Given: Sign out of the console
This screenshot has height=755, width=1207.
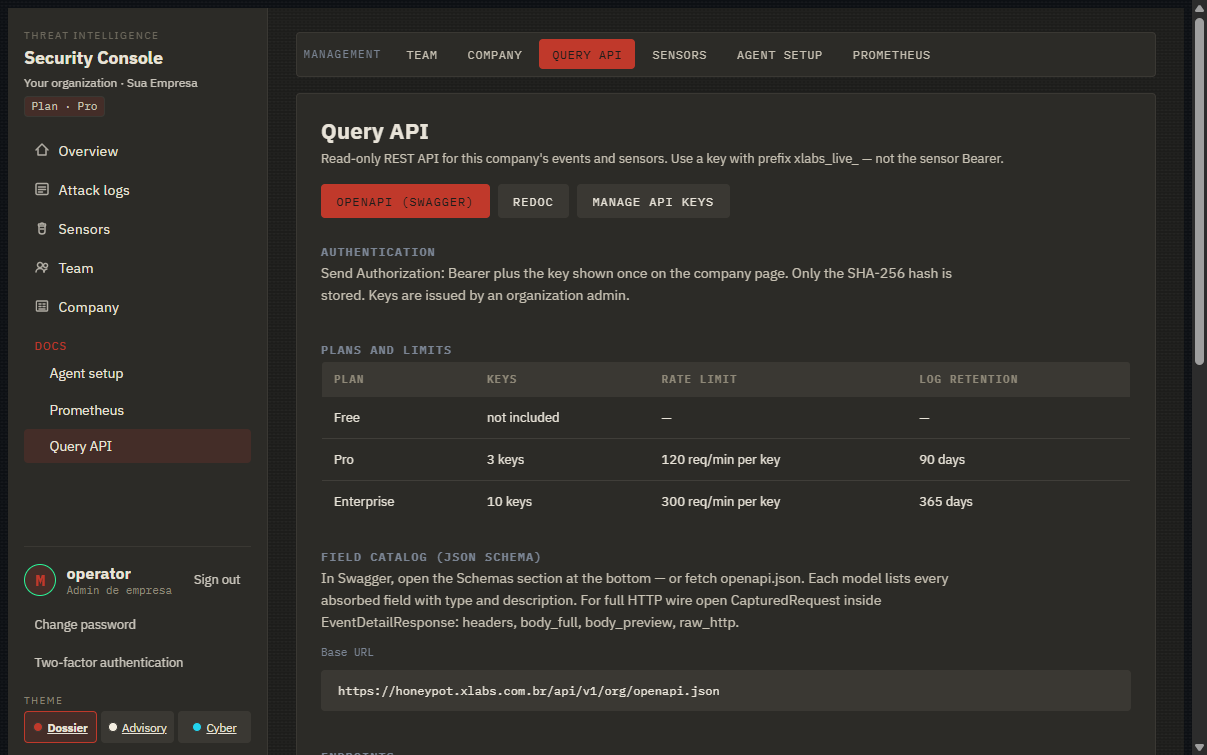Looking at the screenshot, I should pos(217,580).
